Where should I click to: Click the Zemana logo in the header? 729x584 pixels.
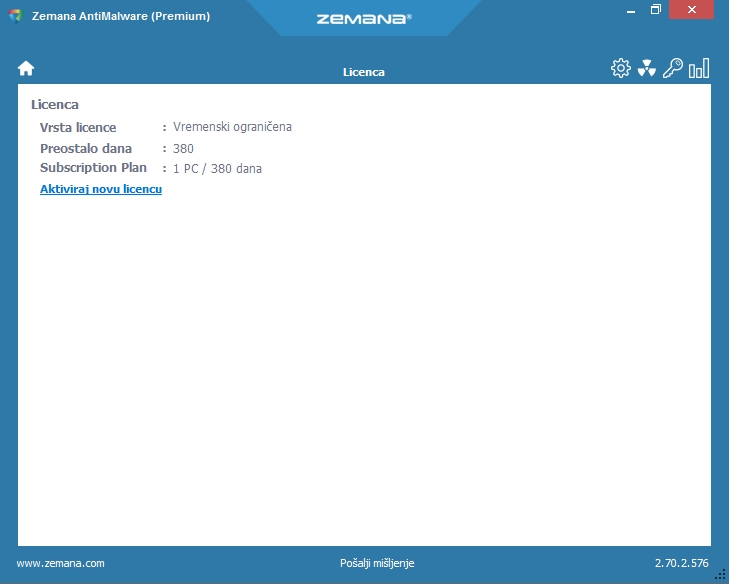[363, 18]
